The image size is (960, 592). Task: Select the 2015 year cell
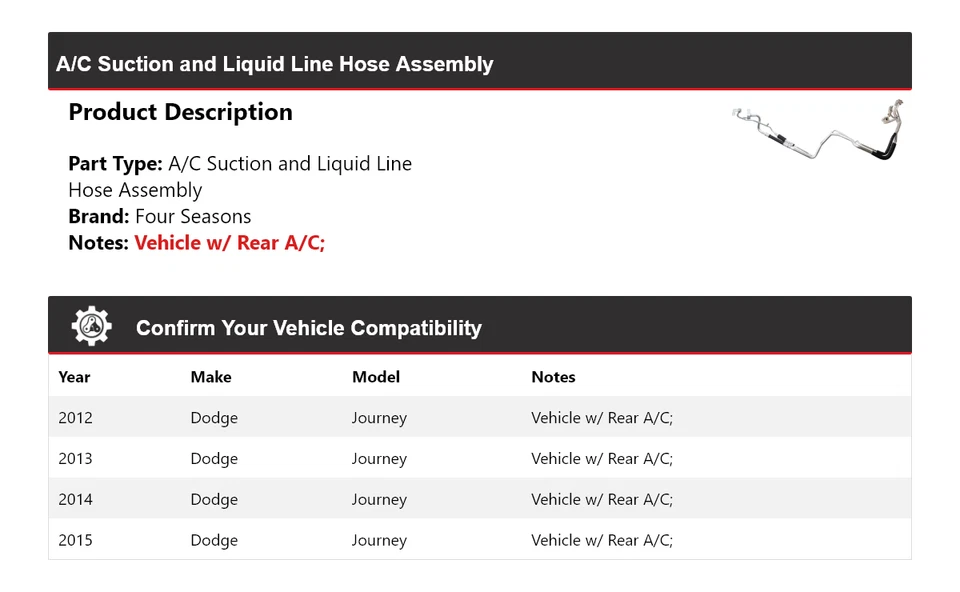[75, 541]
